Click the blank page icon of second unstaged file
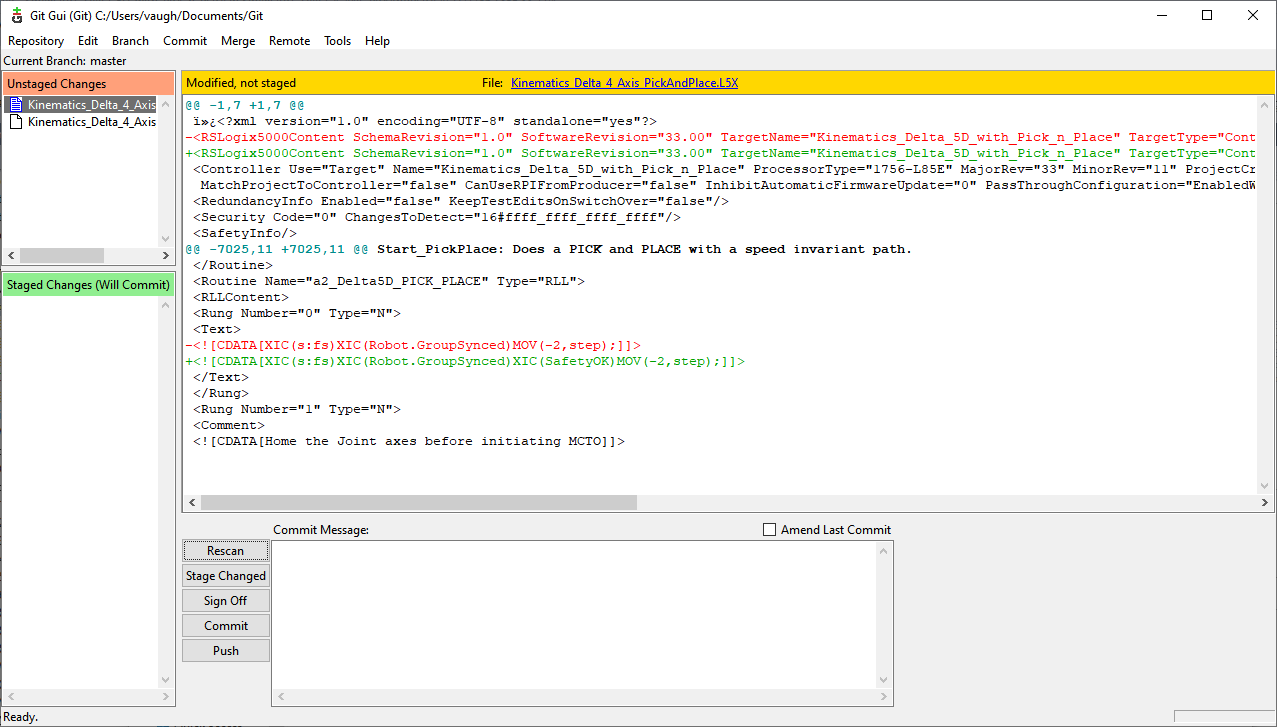The height and width of the screenshot is (727, 1277). pos(15,122)
